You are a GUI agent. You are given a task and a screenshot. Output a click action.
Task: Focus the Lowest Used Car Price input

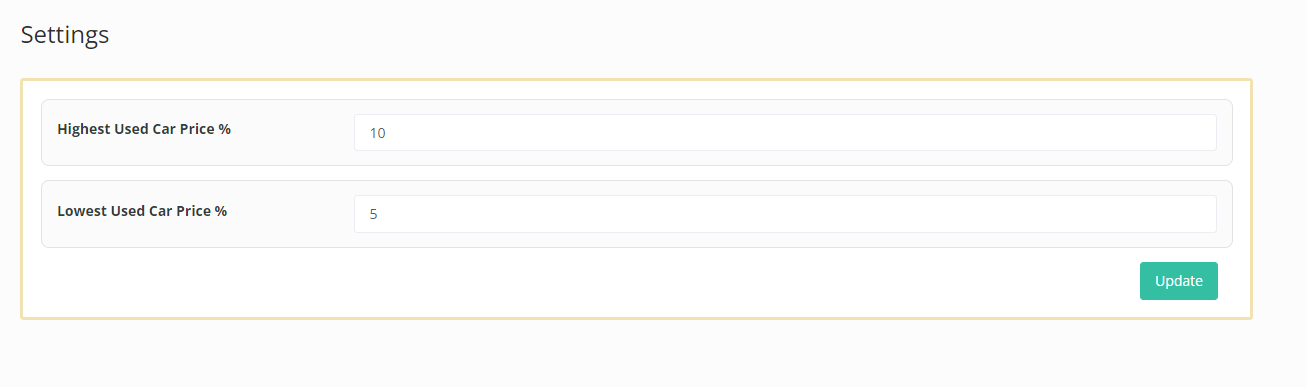(785, 213)
